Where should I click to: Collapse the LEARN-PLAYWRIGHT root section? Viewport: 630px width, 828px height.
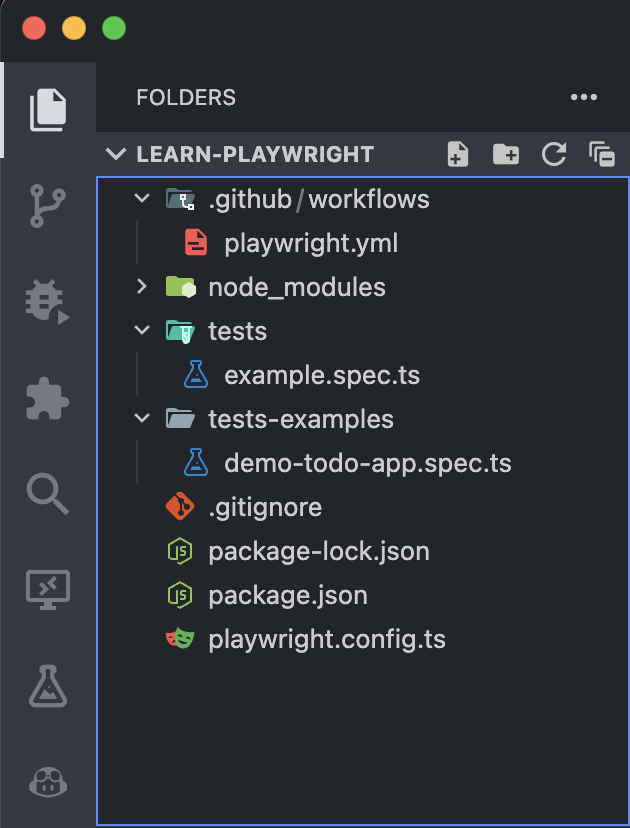118,154
